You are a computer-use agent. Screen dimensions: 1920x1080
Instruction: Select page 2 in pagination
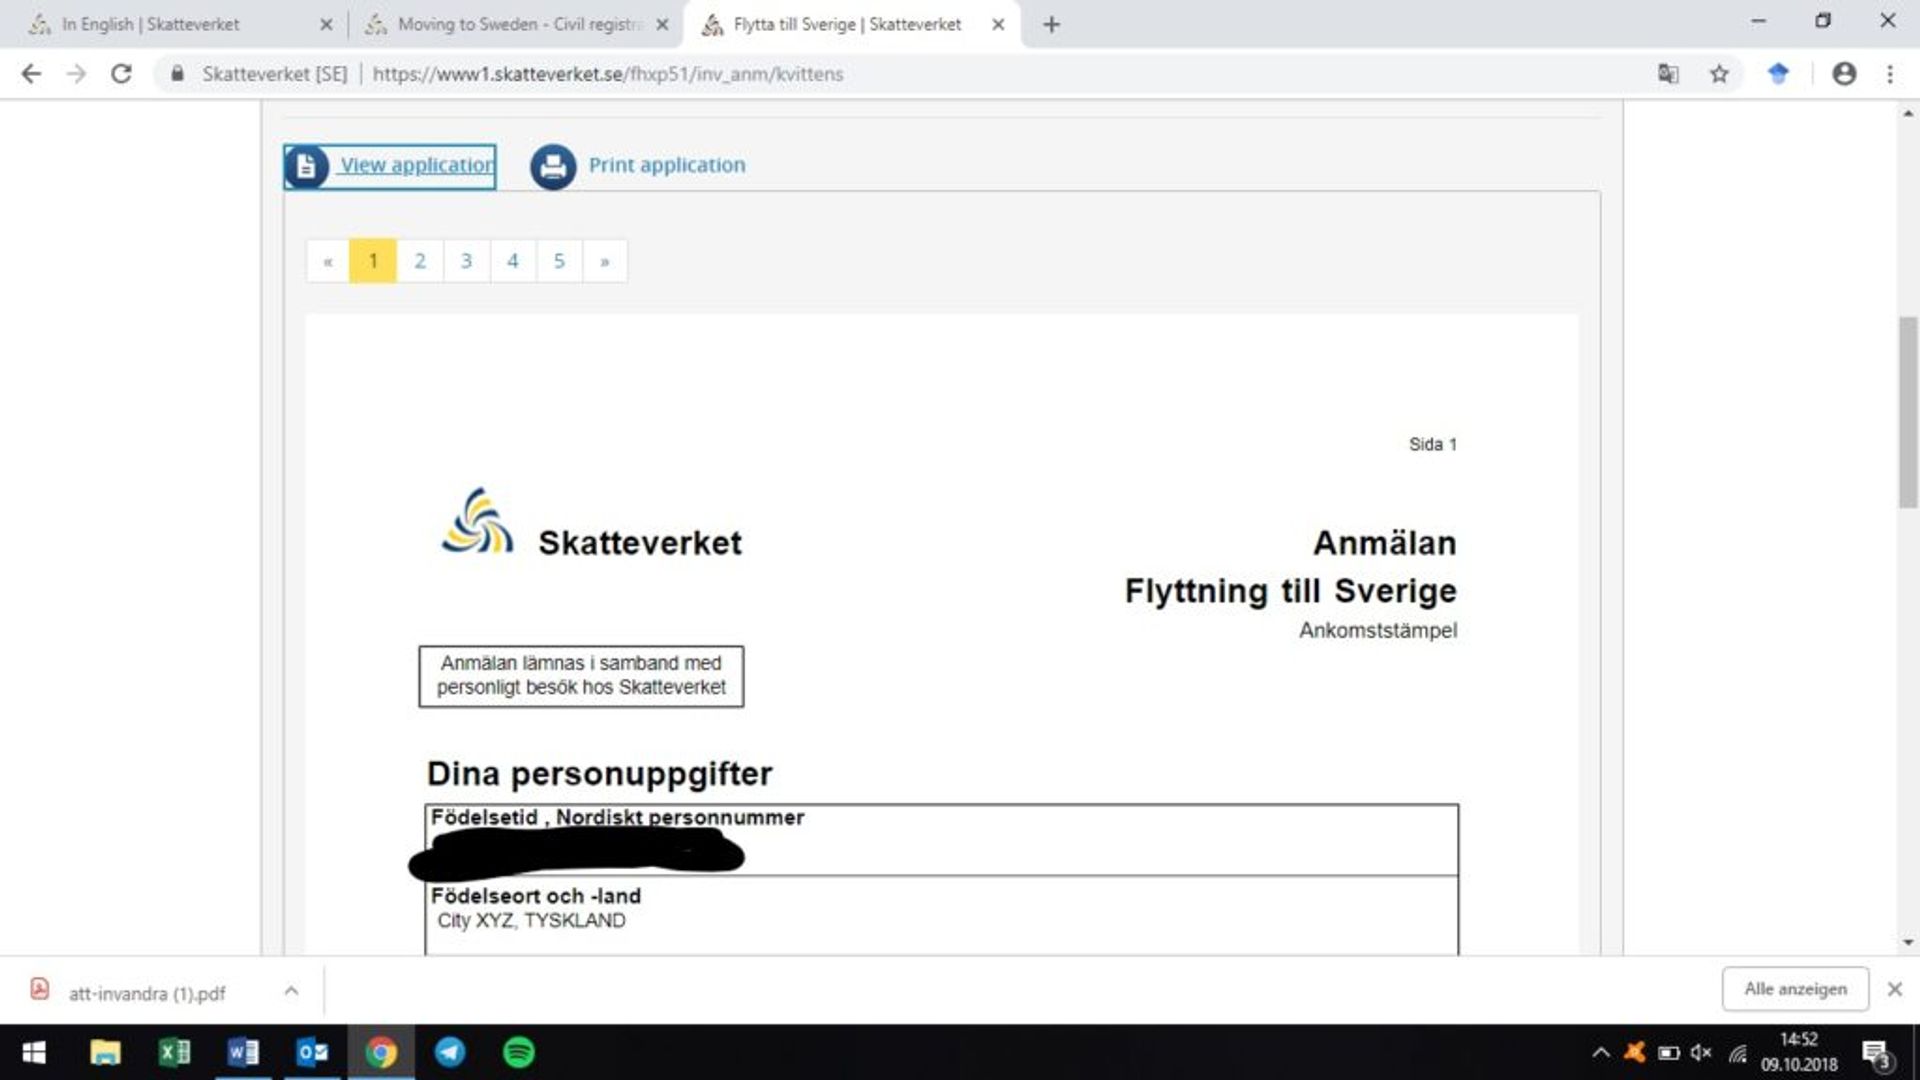(x=419, y=260)
